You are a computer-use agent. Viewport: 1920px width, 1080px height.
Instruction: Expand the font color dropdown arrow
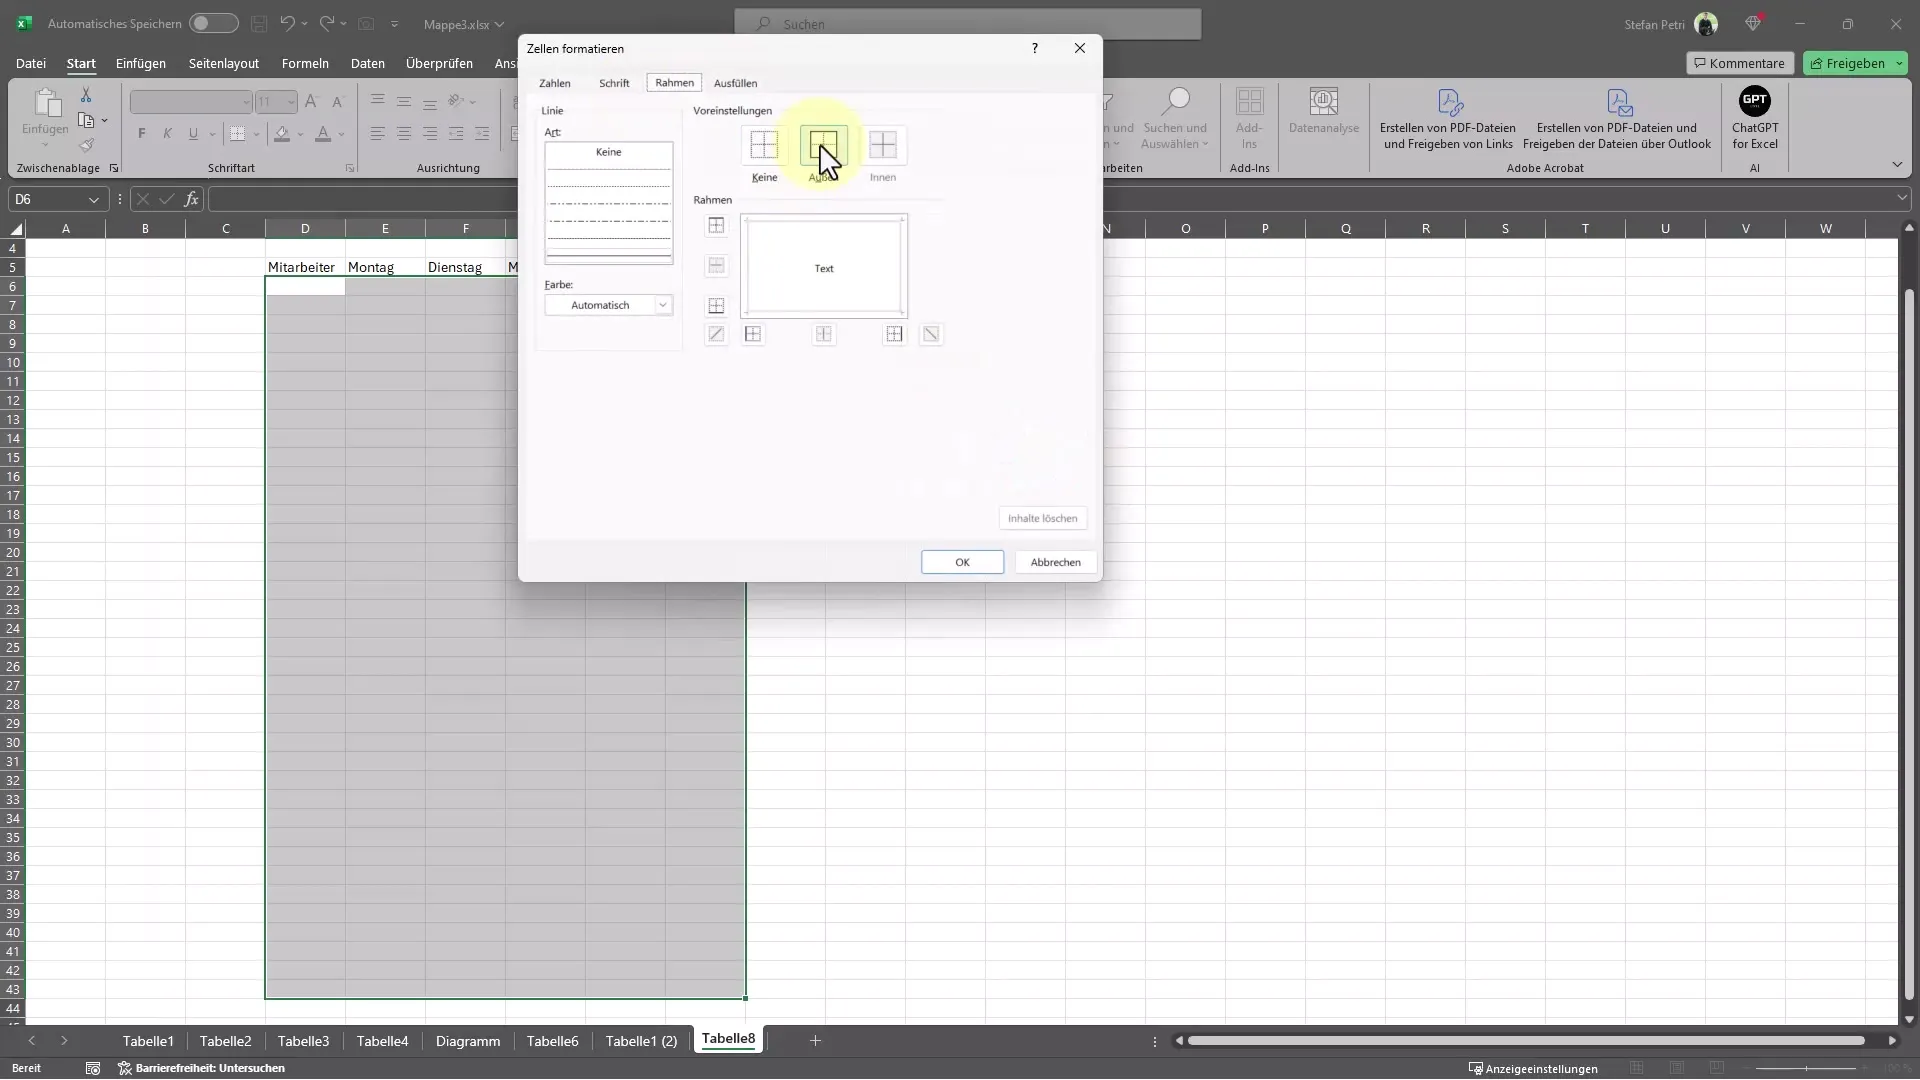click(x=342, y=134)
